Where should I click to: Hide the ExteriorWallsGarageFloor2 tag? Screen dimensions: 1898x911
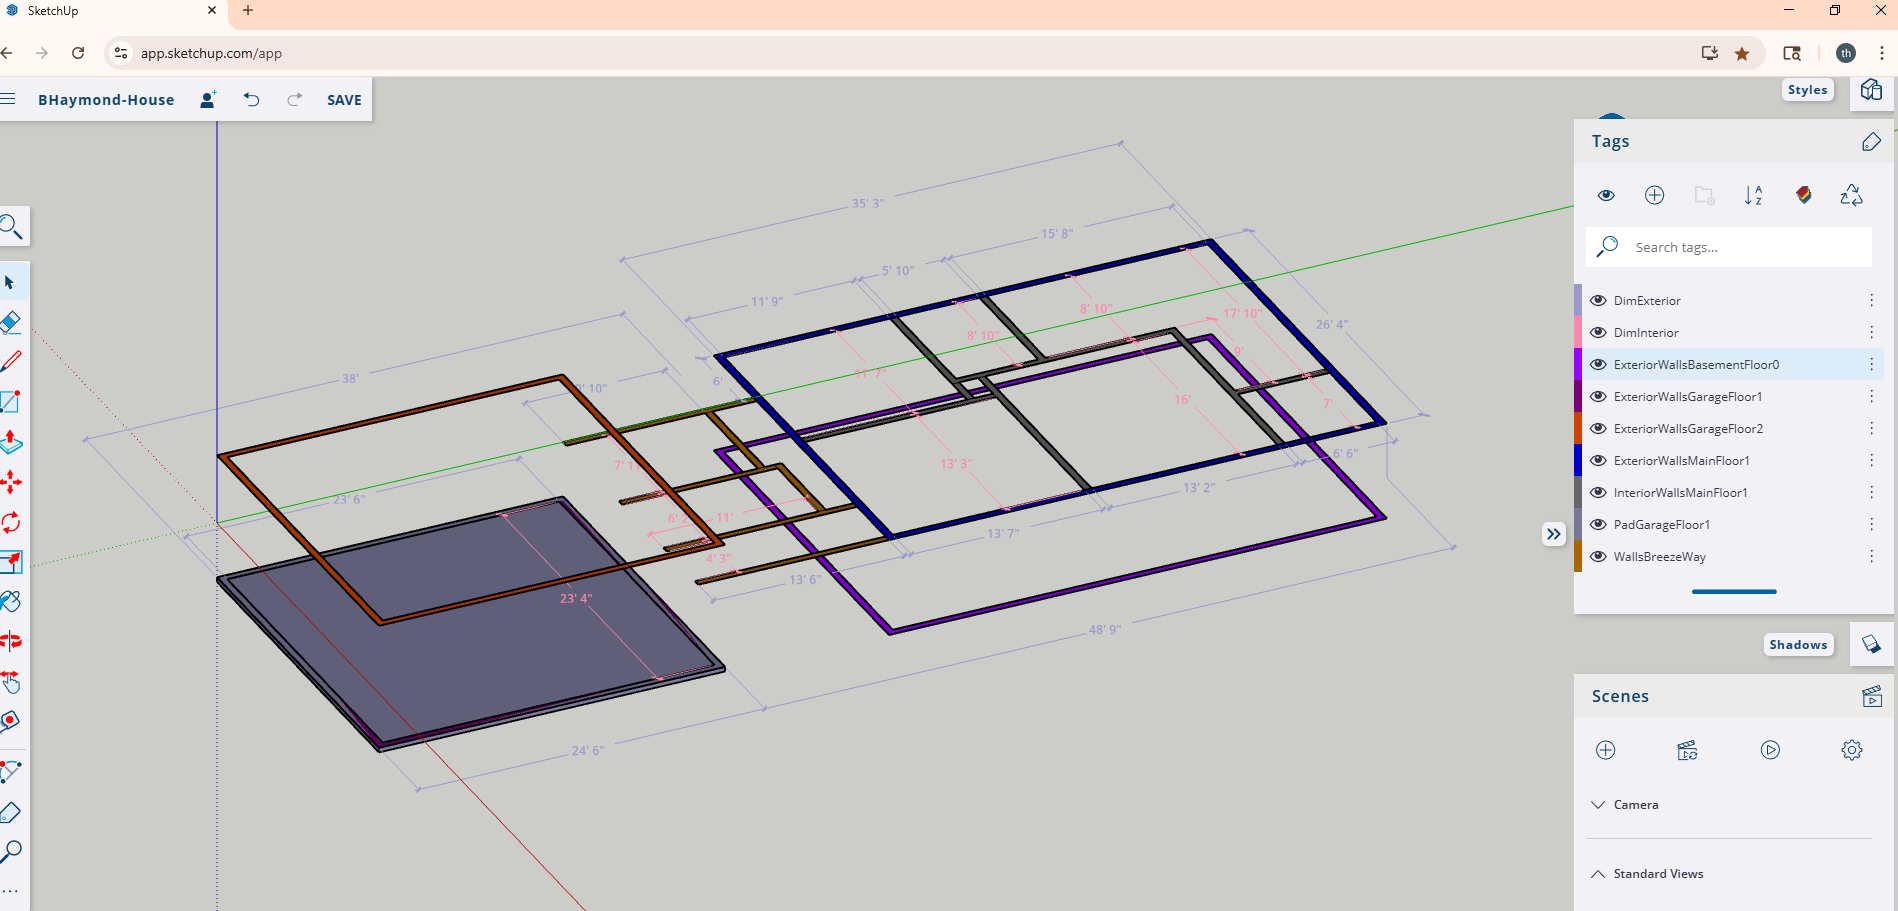pyautogui.click(x=1598, y=428)
